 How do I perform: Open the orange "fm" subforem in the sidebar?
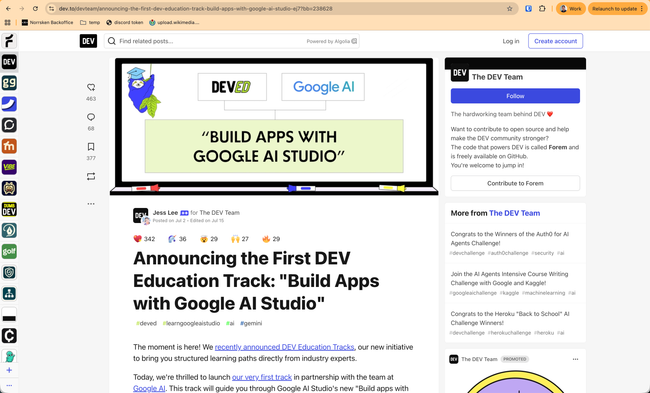click(x=9, y=146)
